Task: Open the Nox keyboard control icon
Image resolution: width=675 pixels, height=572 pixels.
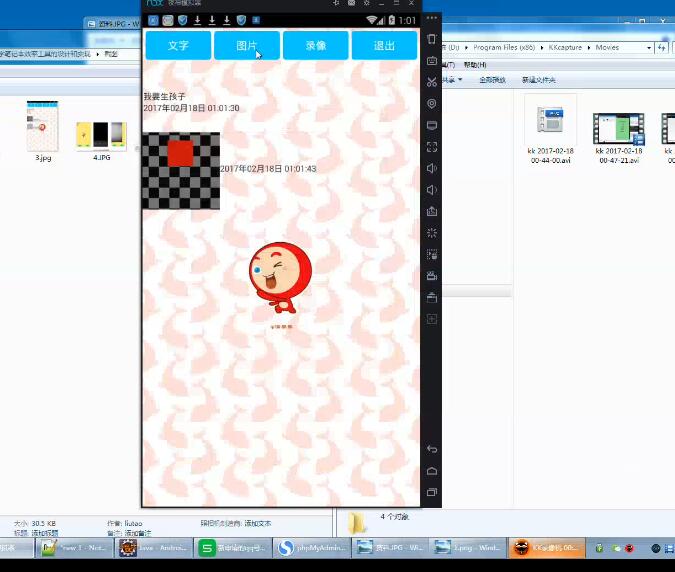Action: point(432,61)
